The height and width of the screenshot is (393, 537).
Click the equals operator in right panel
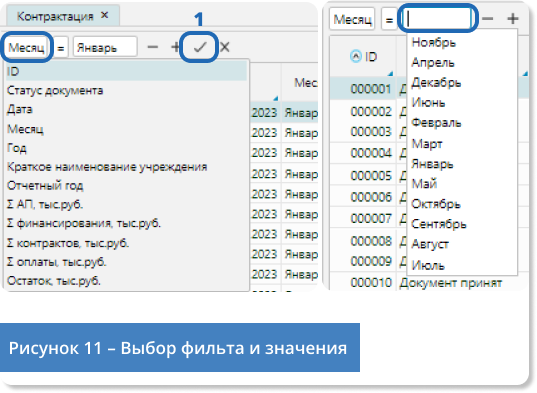[x=389, y=20]
